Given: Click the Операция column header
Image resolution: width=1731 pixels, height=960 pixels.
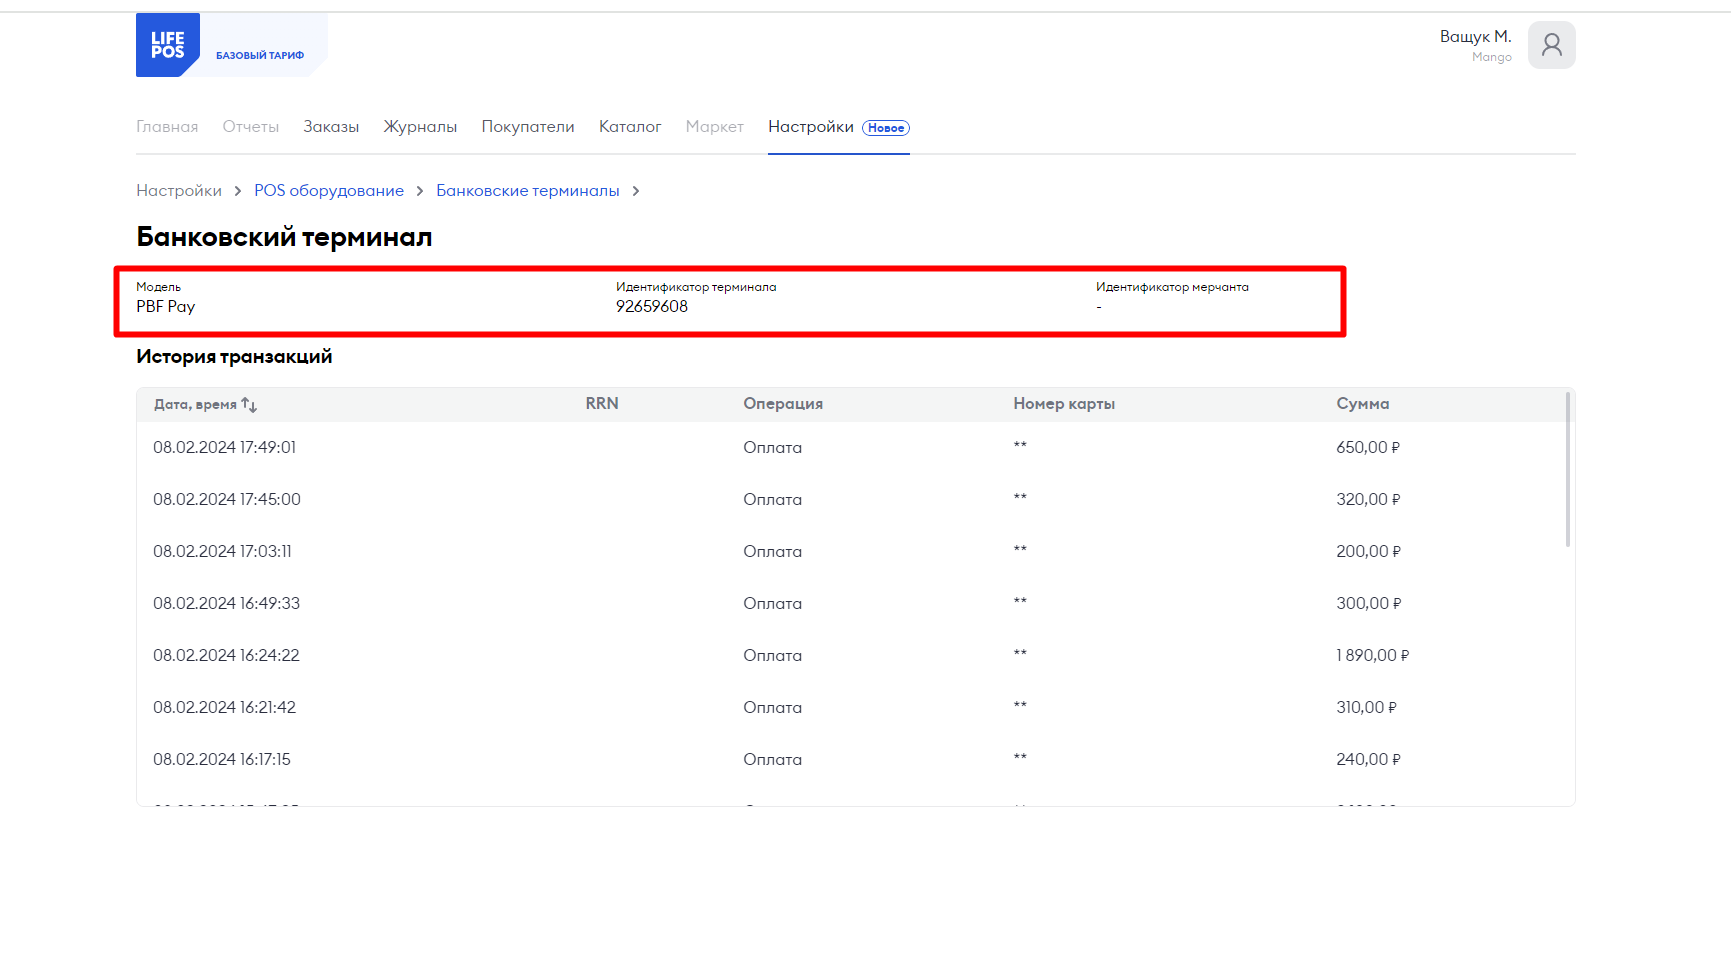Looking at the screenshot, I should (783, 404).
